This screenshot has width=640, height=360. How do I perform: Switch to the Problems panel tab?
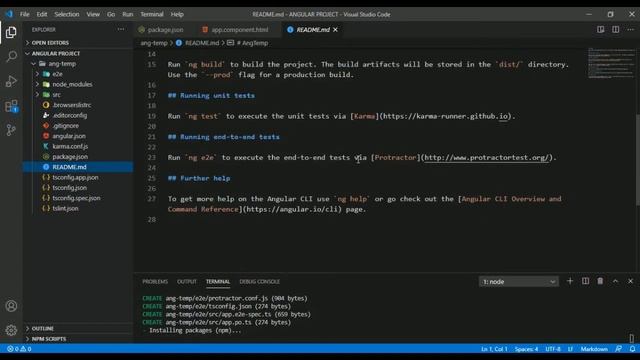click(155, 282)
